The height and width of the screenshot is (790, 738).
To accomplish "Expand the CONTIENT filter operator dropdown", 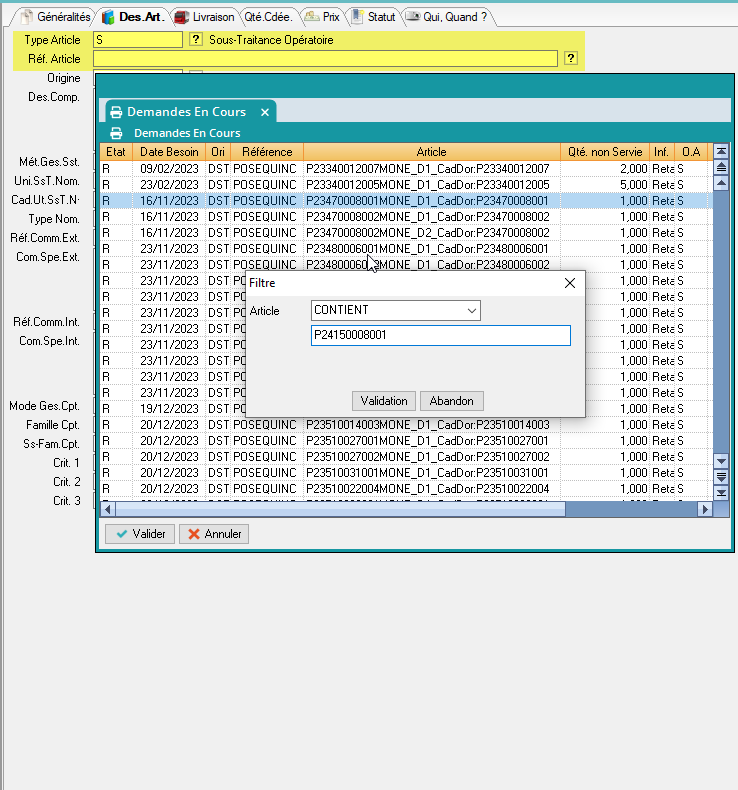I will (x=471, y=311).
